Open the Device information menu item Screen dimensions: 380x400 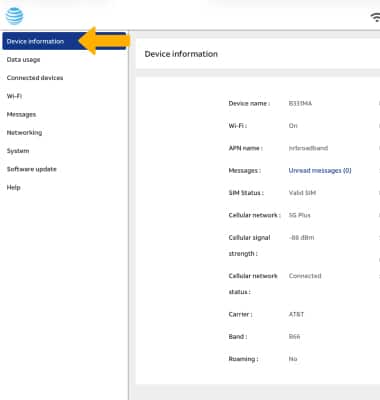point(64,41)
